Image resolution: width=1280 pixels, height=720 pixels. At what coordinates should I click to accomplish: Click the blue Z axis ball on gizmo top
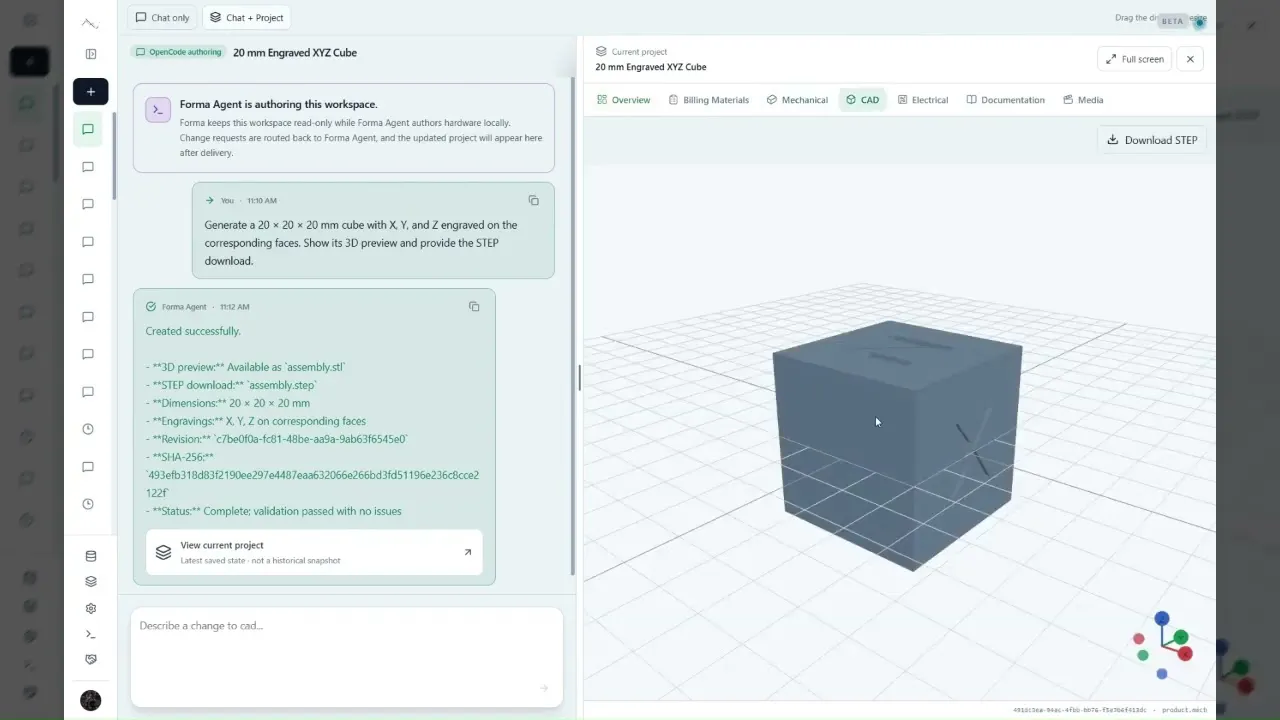click(x=1162, y=619)
